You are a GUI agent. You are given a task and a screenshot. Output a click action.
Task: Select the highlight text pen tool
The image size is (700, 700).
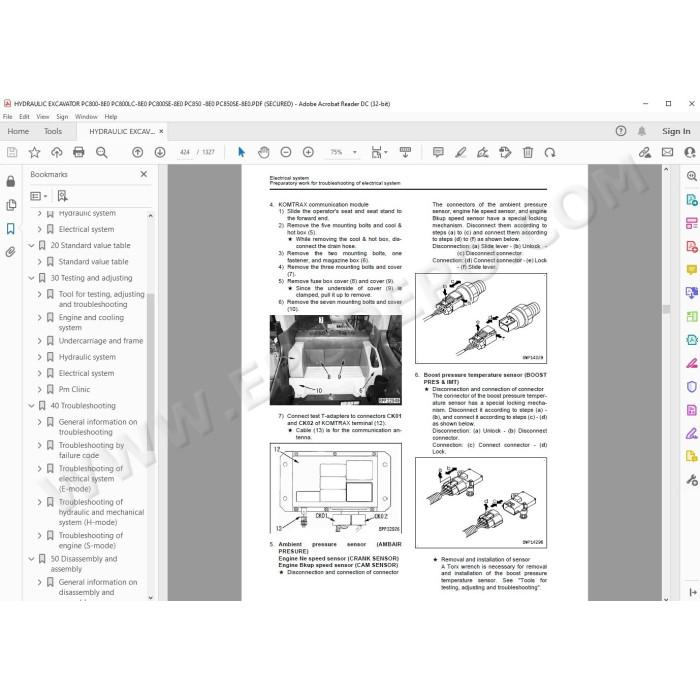(460, 153)
